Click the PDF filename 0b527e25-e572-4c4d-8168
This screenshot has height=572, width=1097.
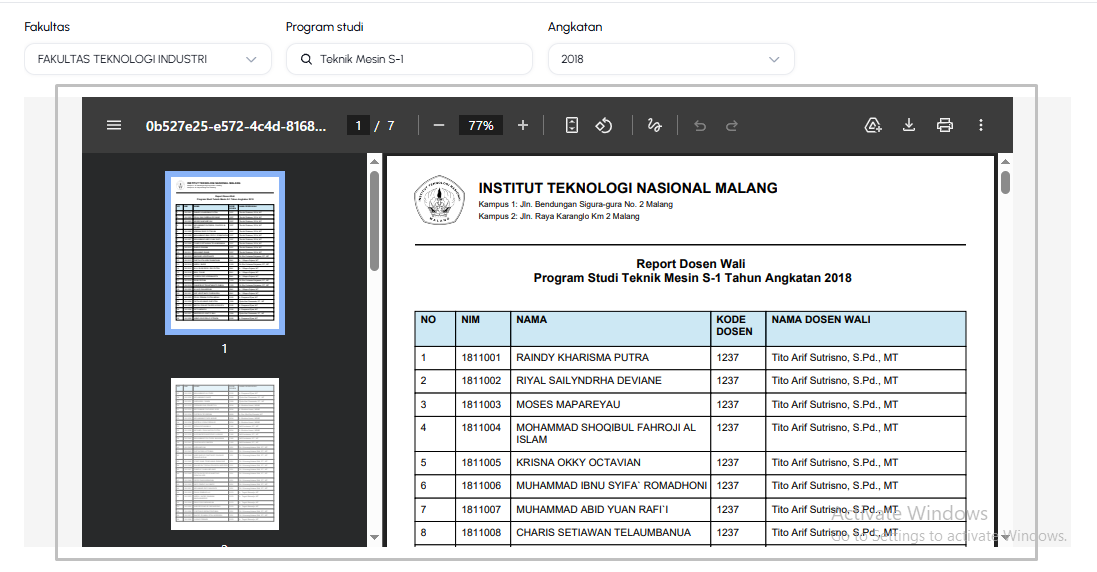pos(236,126)
